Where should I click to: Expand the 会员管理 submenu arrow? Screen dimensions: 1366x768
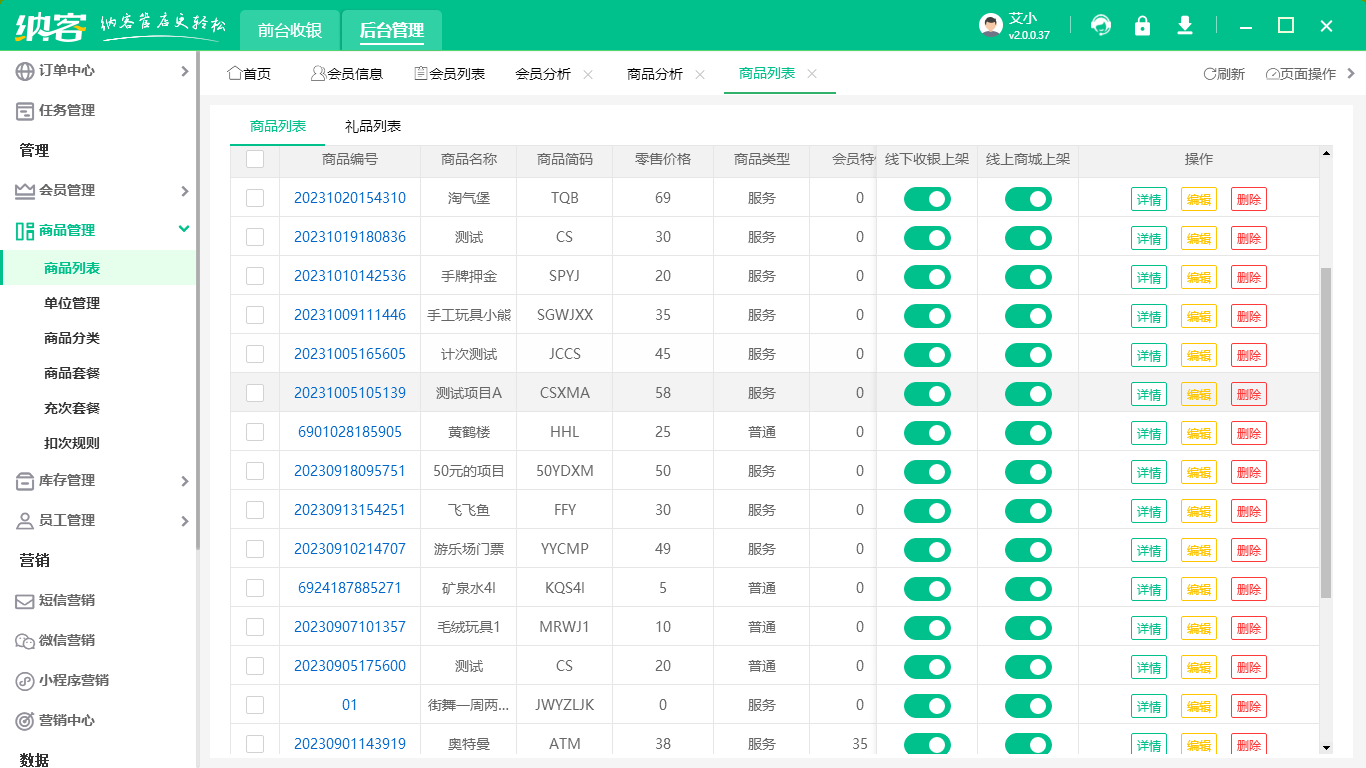[184, 191]
